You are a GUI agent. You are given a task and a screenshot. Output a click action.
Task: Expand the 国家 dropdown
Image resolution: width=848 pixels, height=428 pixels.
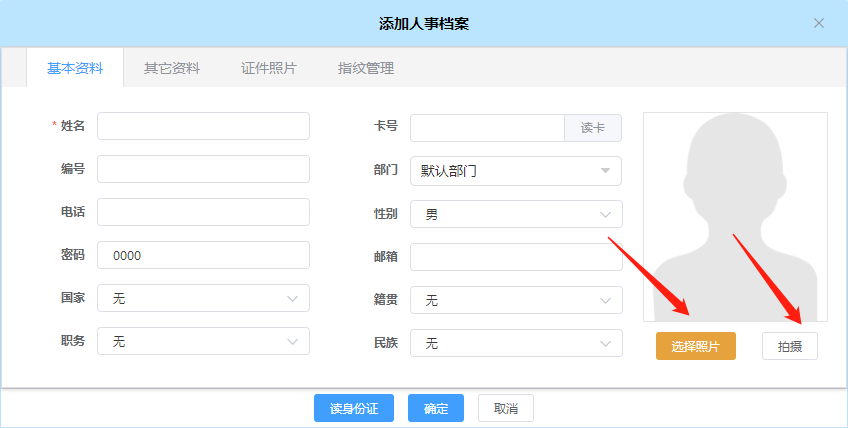coord(203,298)
